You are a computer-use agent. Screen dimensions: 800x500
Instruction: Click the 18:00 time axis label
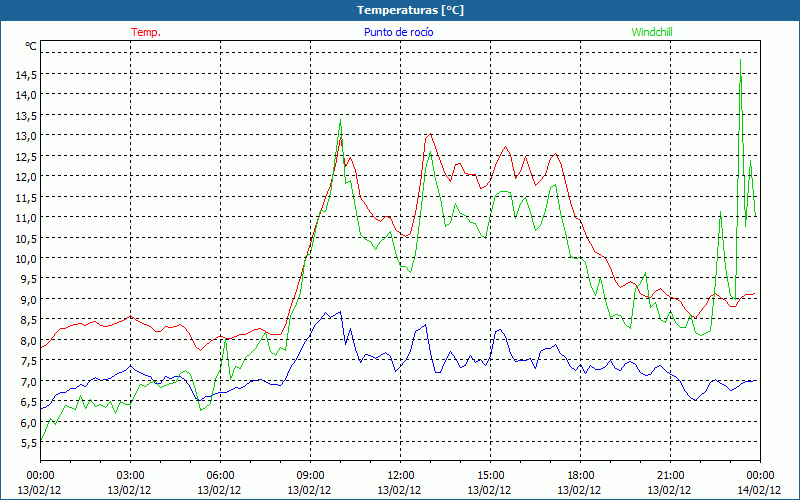pyautogui.click(x=581, y=476)
